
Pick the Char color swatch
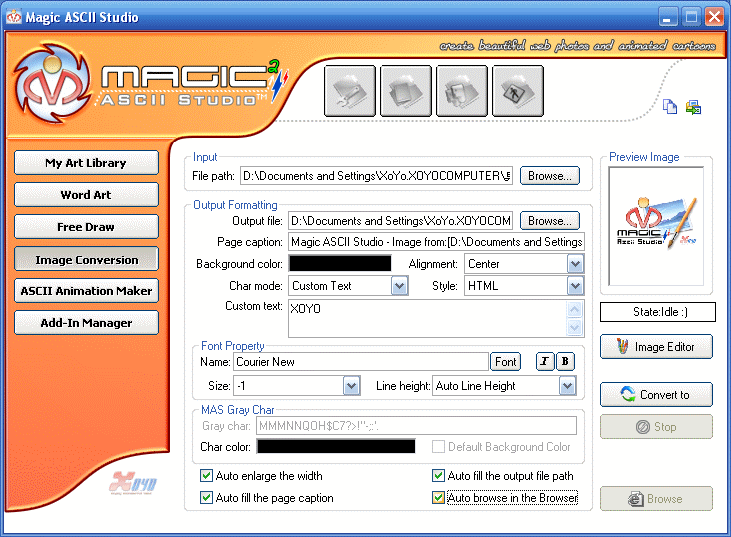(336, 446)
